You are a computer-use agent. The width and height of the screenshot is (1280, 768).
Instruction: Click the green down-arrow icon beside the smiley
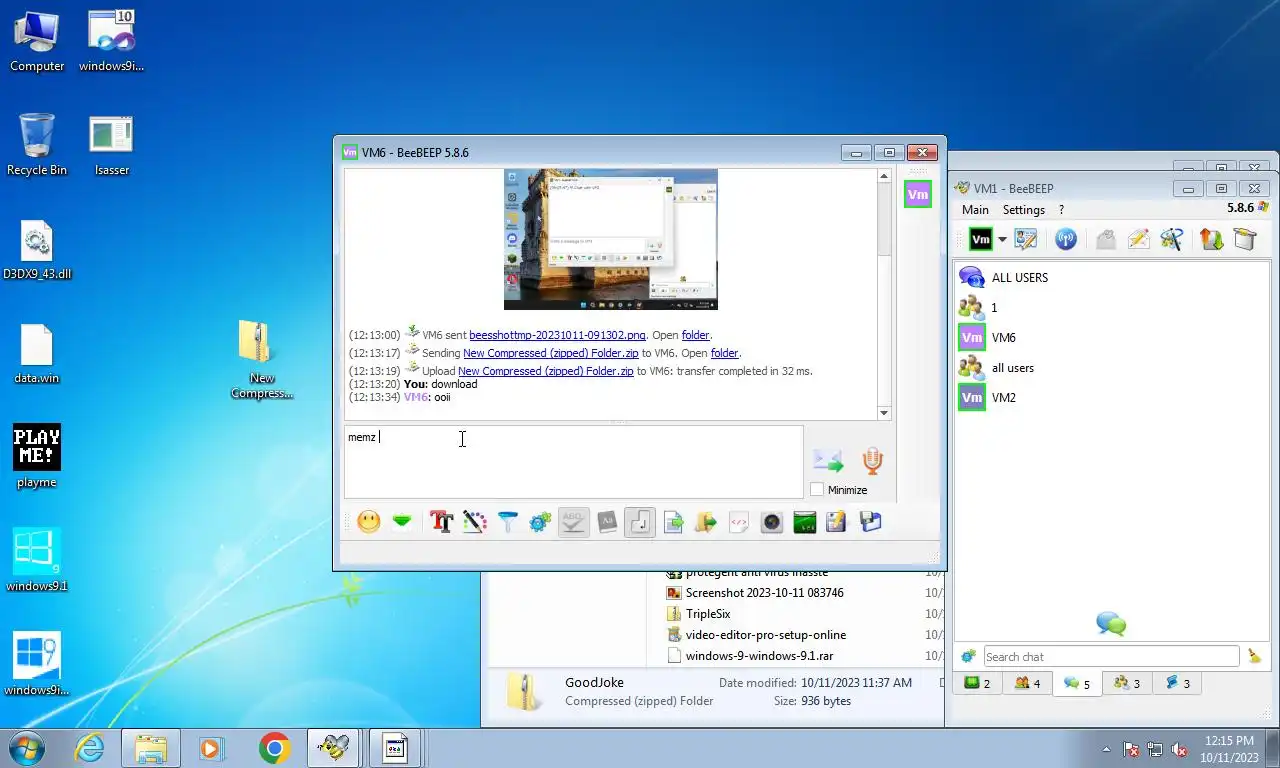tap(402, 522)
